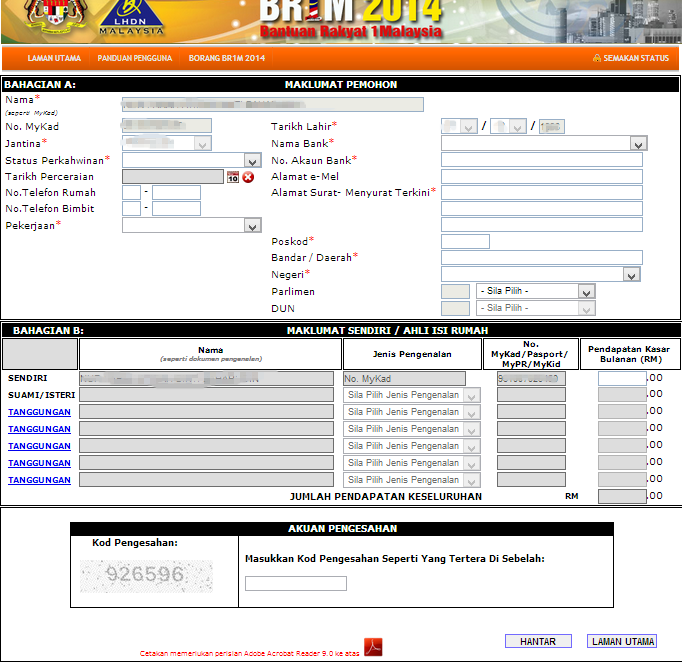The width and height of the screenshot is (682, 664).
Task: Open the first TANGGUNGAN link
Action: pos(39,412)
